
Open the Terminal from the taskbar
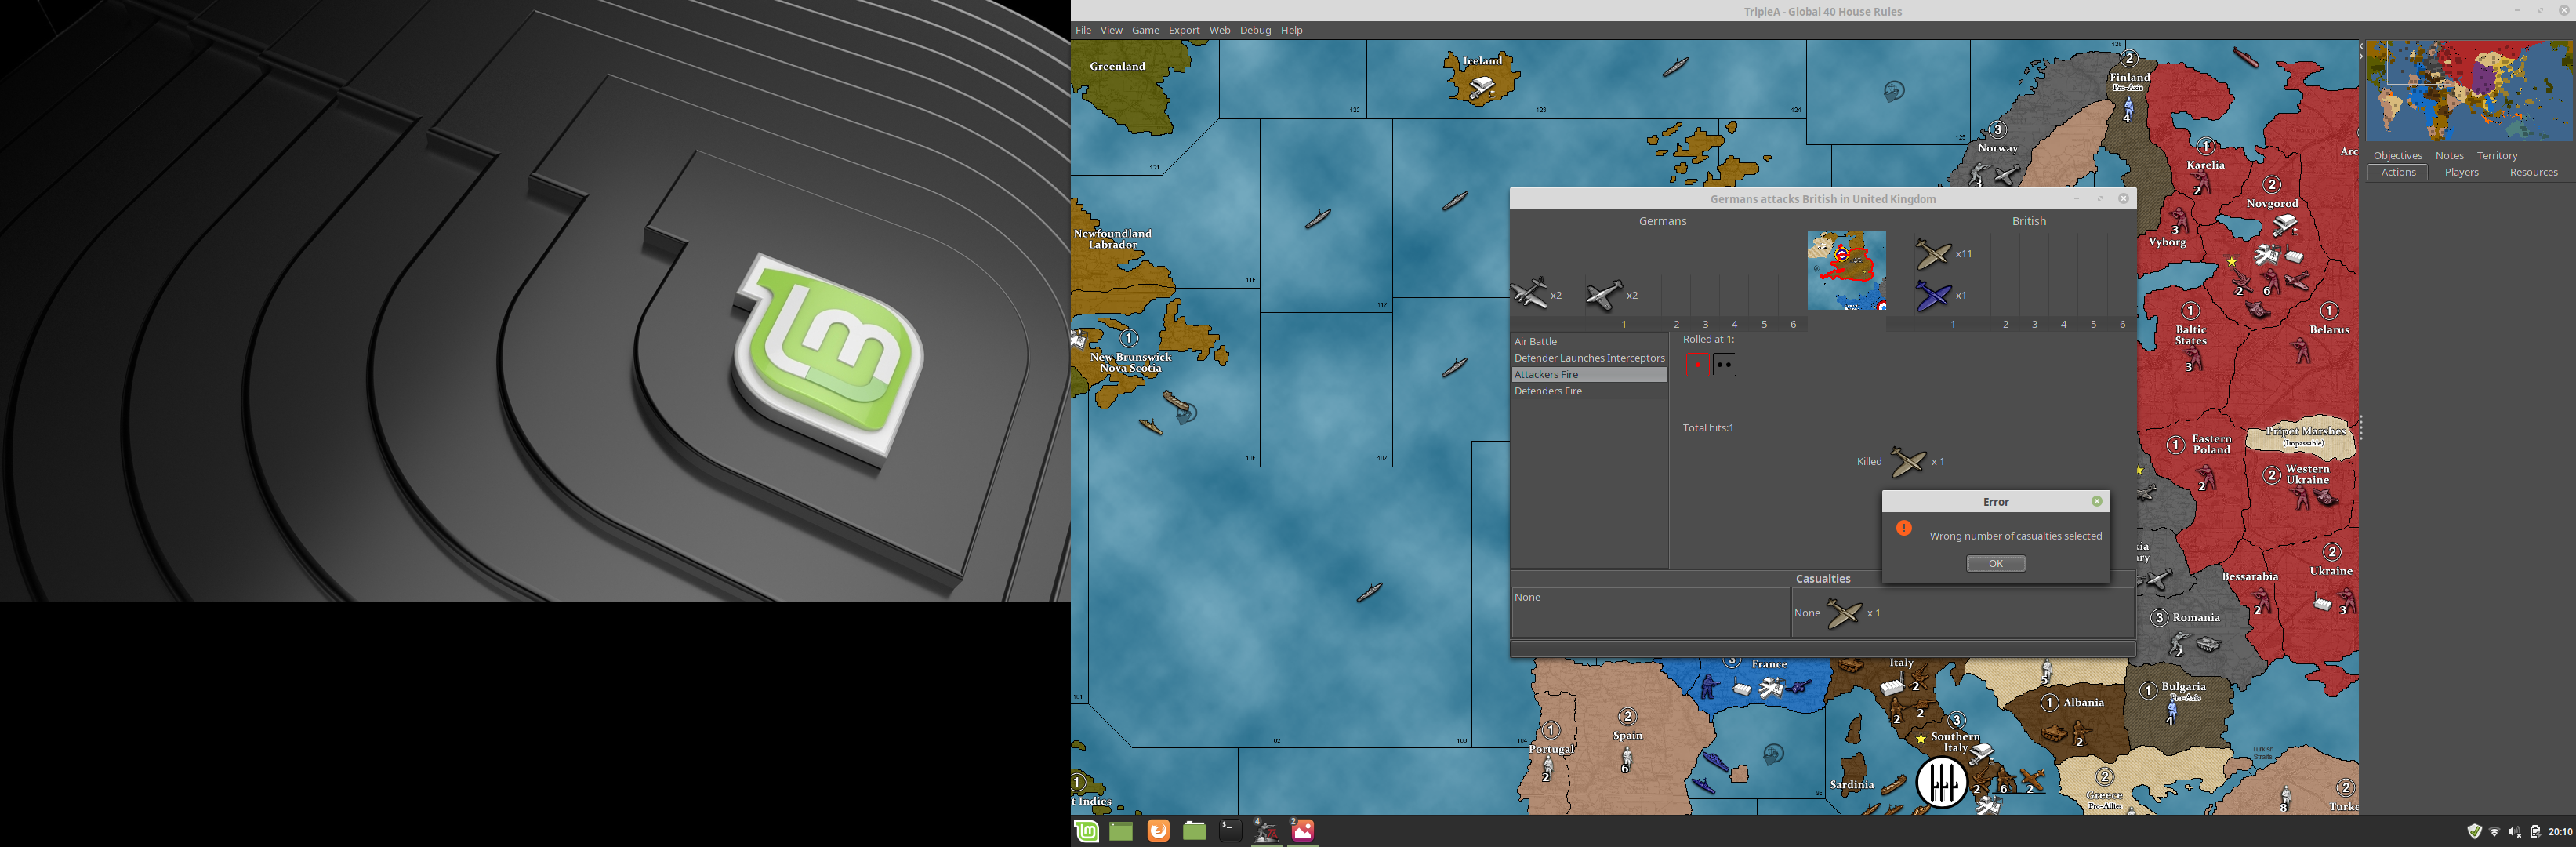(1230, 830)
